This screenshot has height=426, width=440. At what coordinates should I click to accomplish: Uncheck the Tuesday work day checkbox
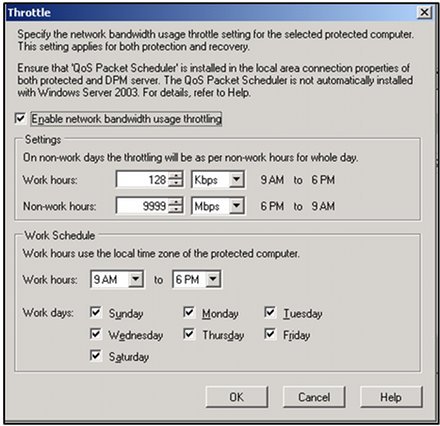pos(270,312)
